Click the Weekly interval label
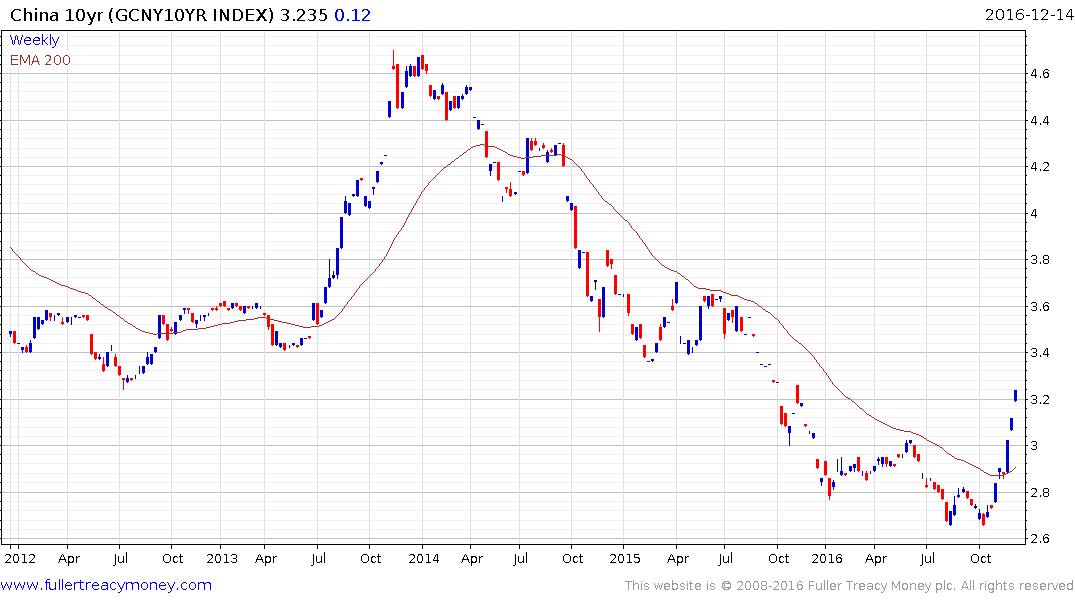 pos(34,40)
